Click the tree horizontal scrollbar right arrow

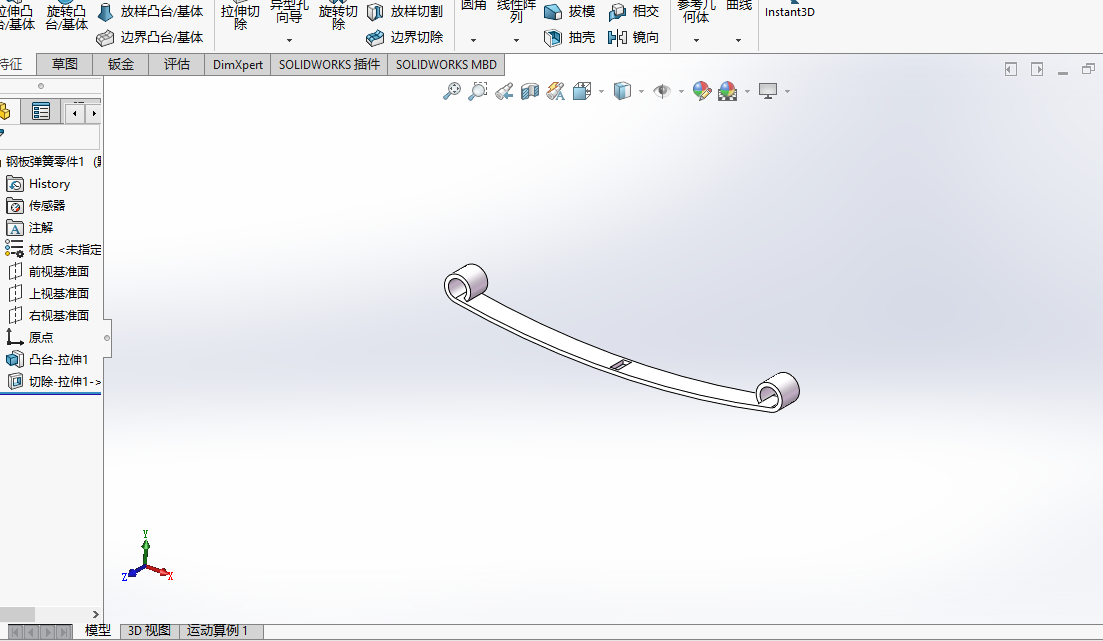pos(96,614)
